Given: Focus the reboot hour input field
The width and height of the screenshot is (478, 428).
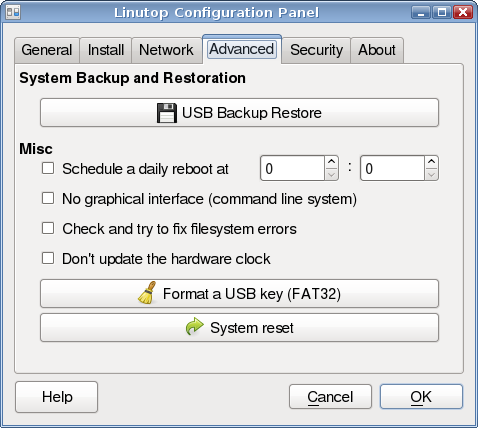Looking at the screenshot, I should pyautogui.click(x=292, y=168).
